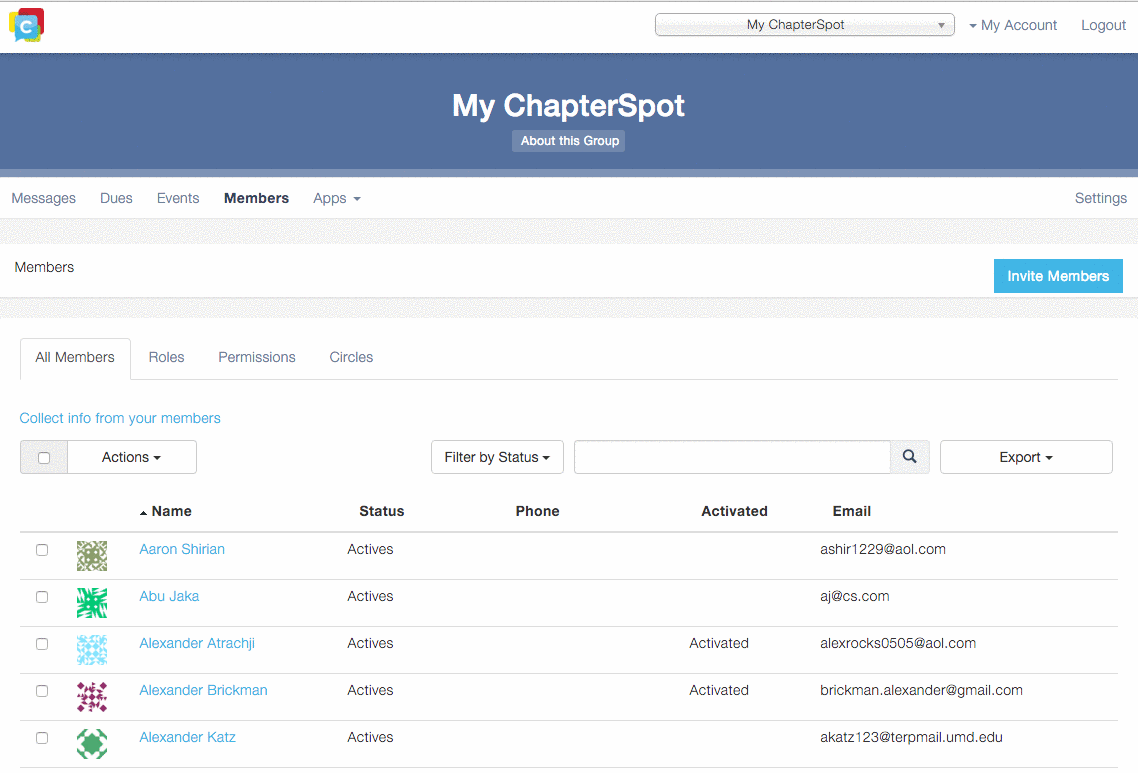1138x773 pixels.
Task: Open the Actions dropdown
Action: point(131,457)
